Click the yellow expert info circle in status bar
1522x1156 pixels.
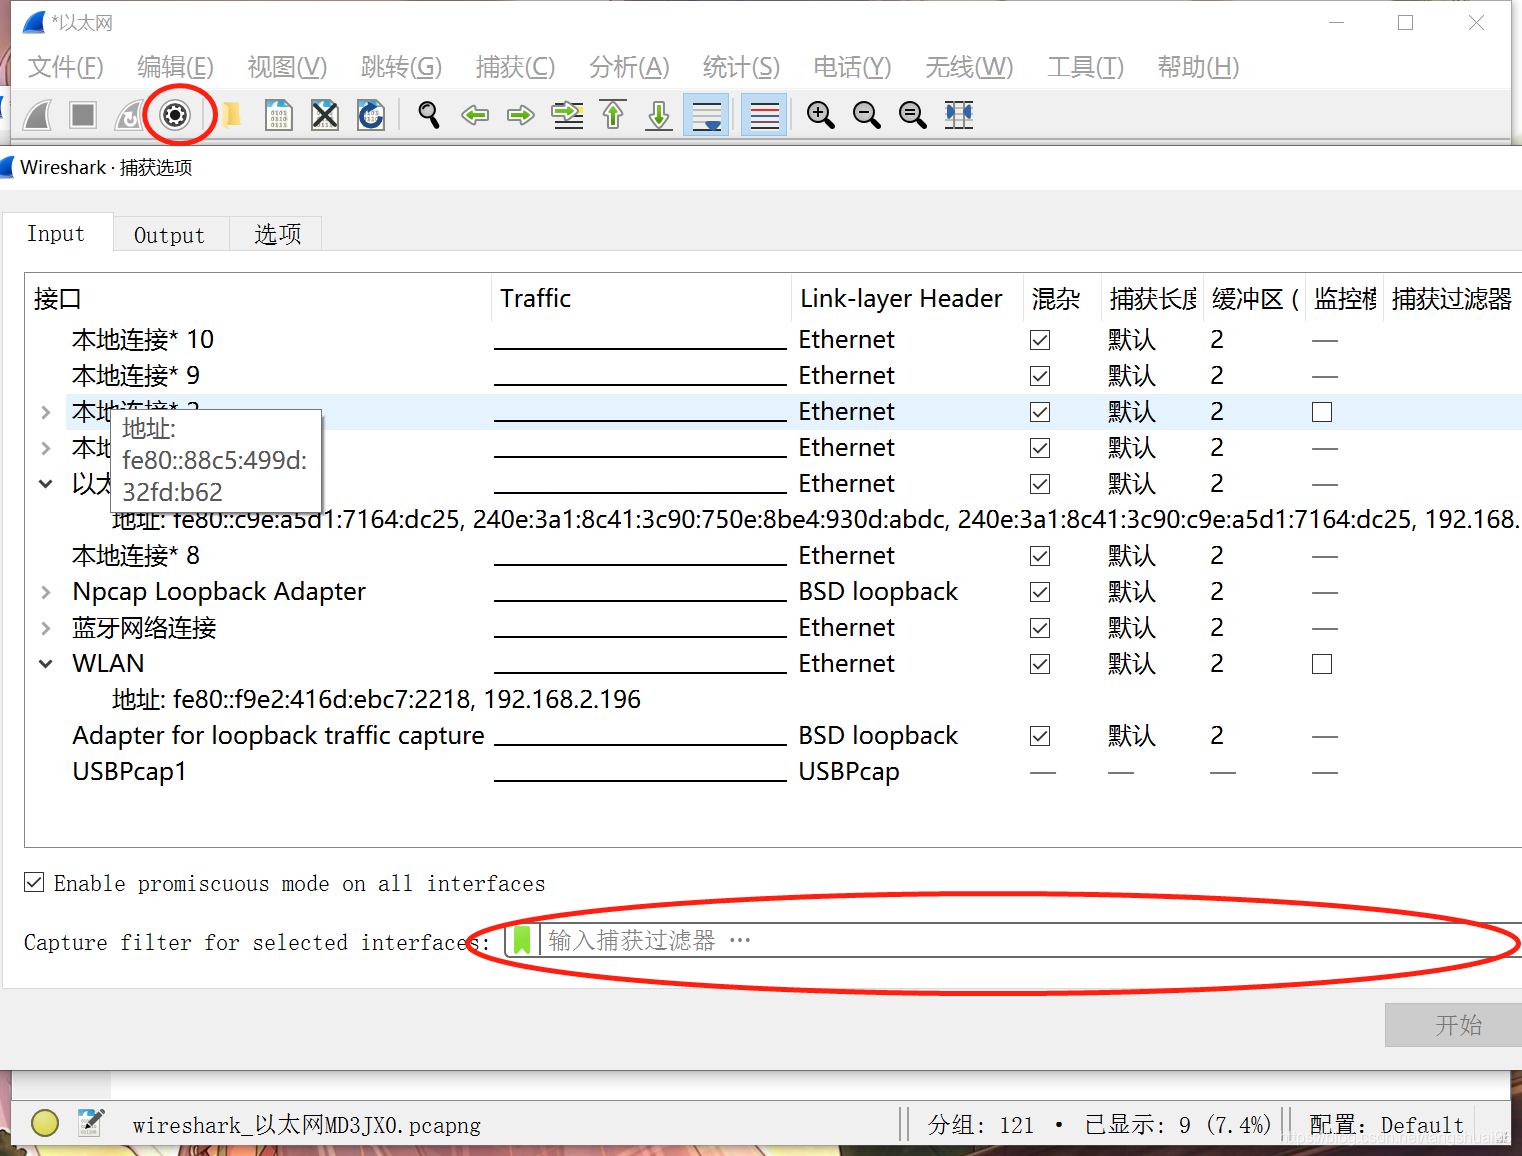click(45, 1123)
